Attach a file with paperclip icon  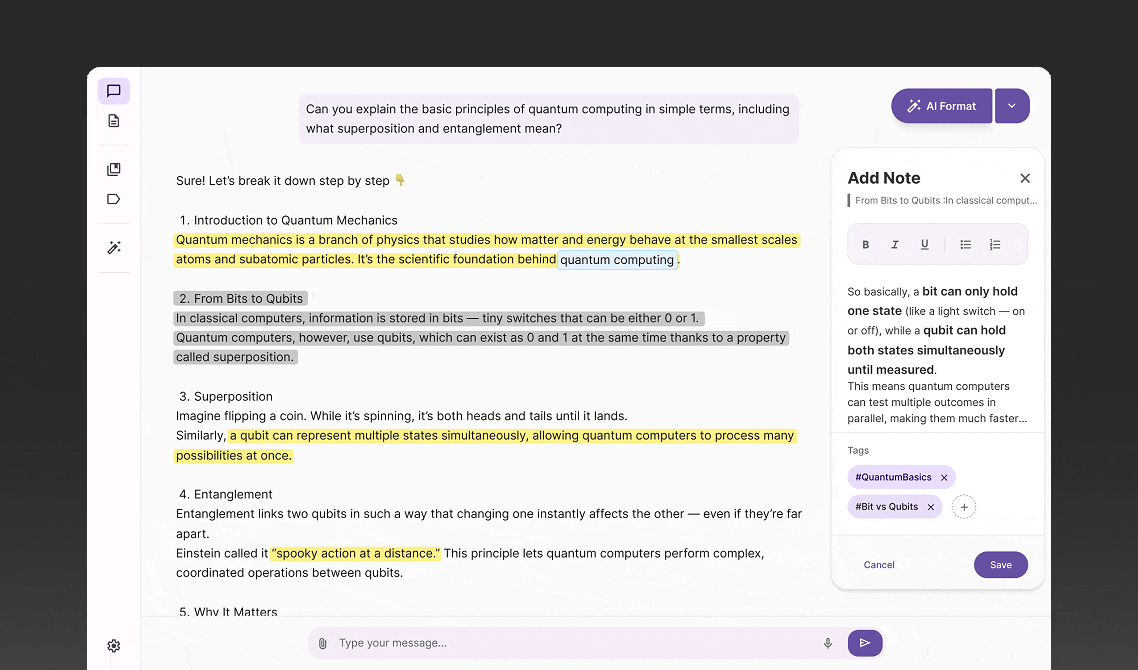point(323,643)
